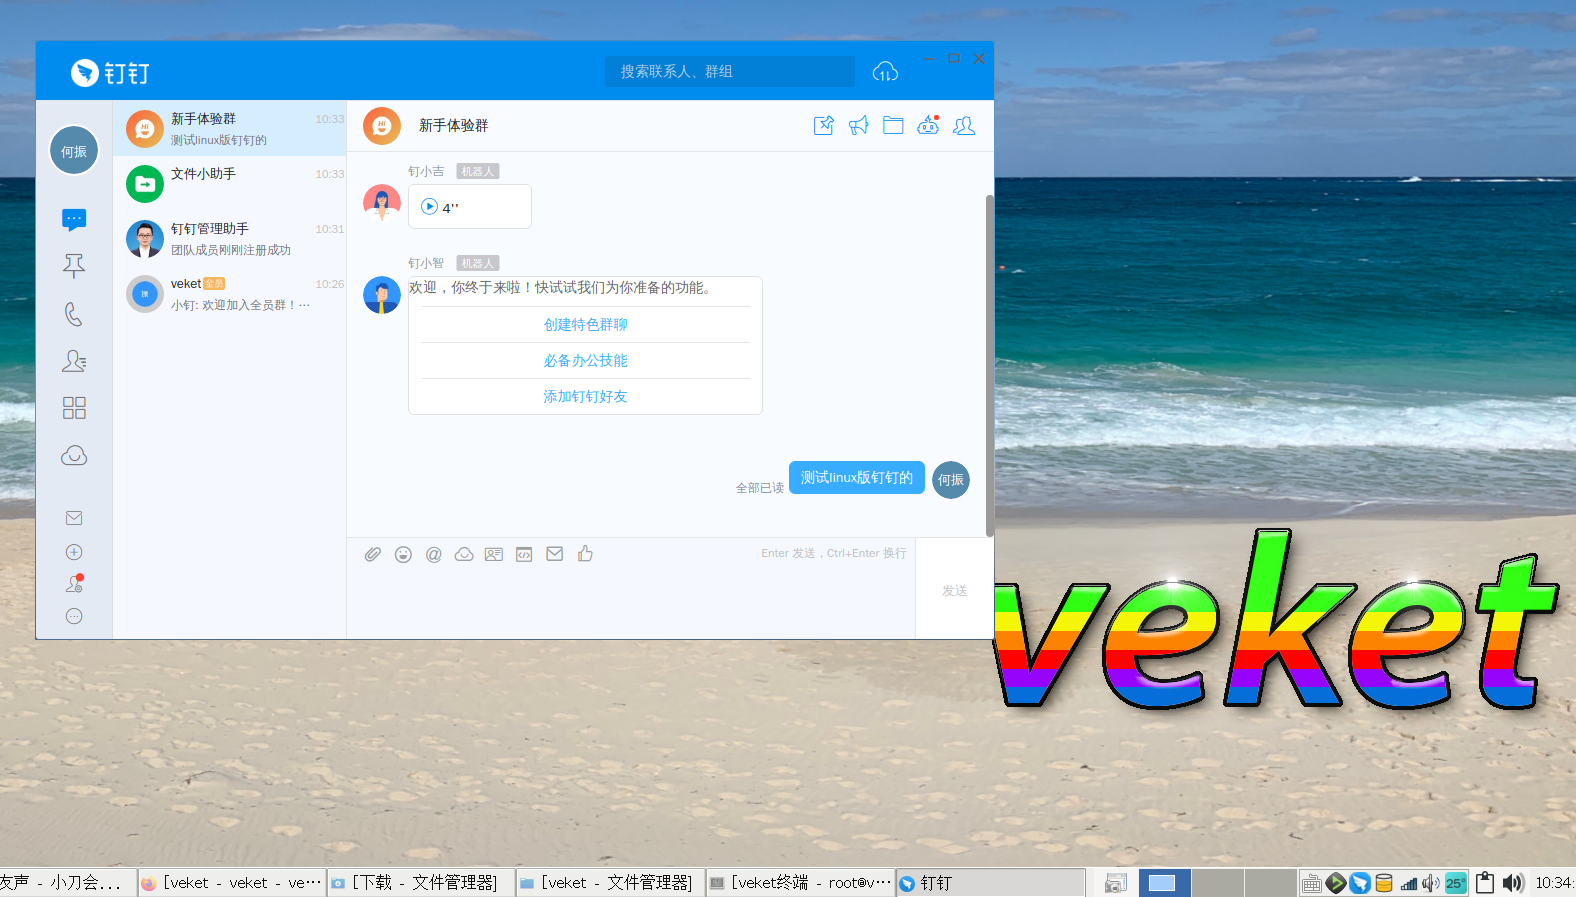The image size is (1576, 897).
Task: Click the DingTalk tray icon in system tray
Action: [1360, 883]
